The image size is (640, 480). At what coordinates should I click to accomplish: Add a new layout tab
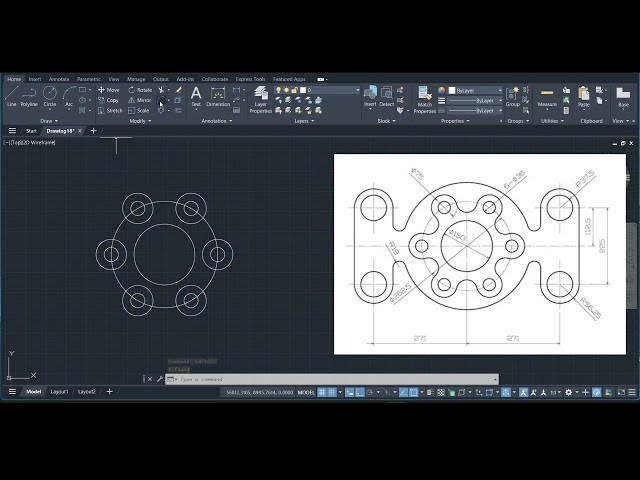(x=109, y=392)
